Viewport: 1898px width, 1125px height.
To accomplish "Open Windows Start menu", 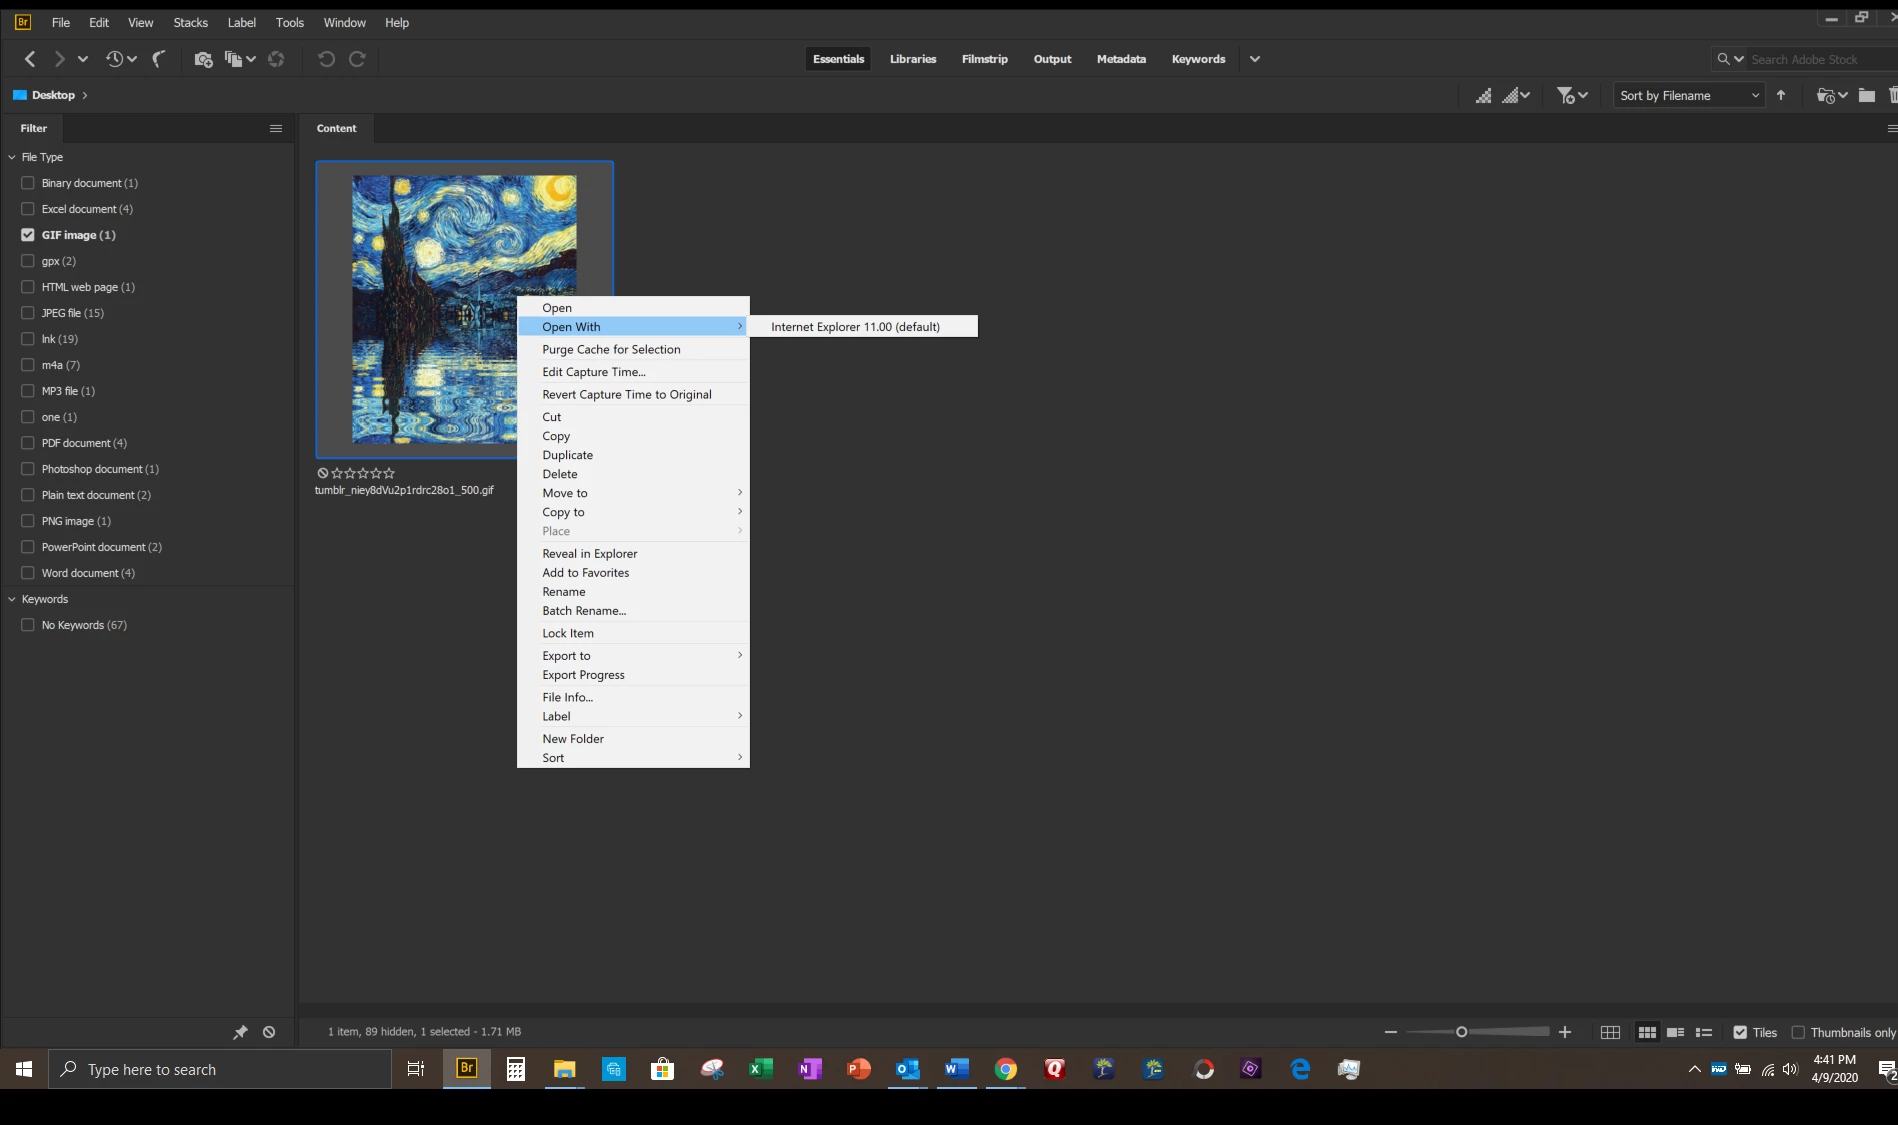I will click(x=24, y=1069).
